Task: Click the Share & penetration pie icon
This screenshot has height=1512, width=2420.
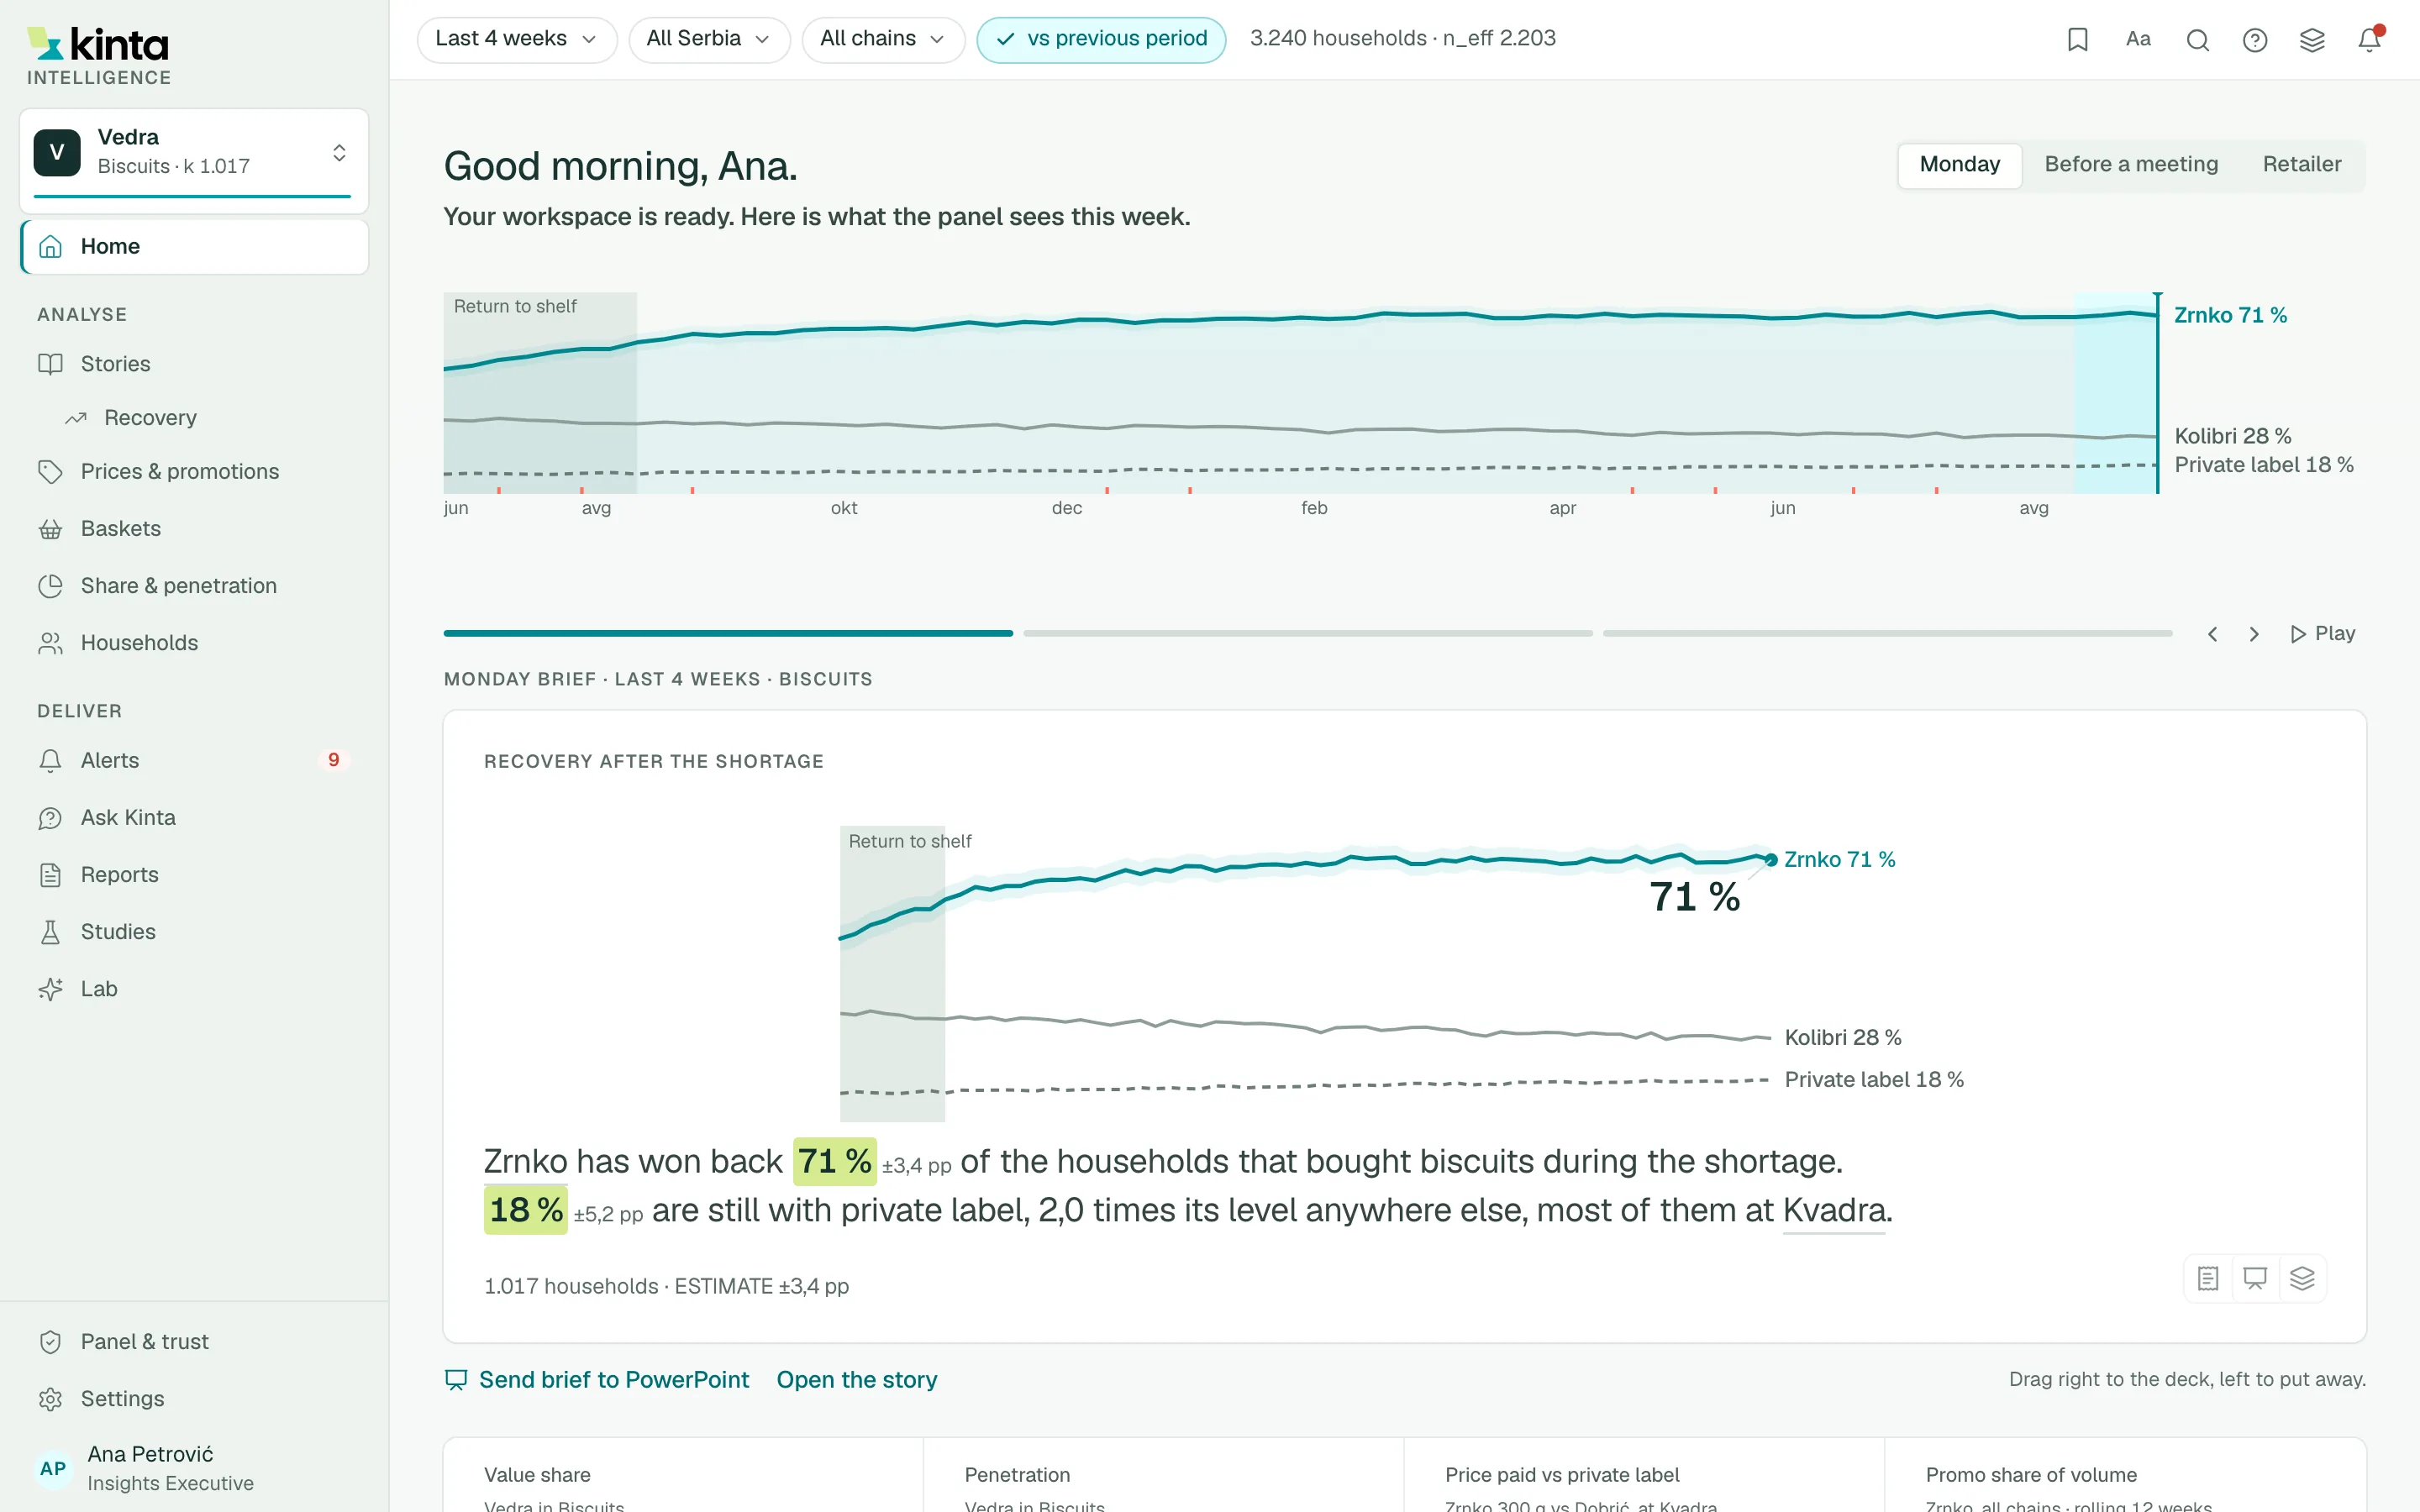Action: click(x=50, y=586)
